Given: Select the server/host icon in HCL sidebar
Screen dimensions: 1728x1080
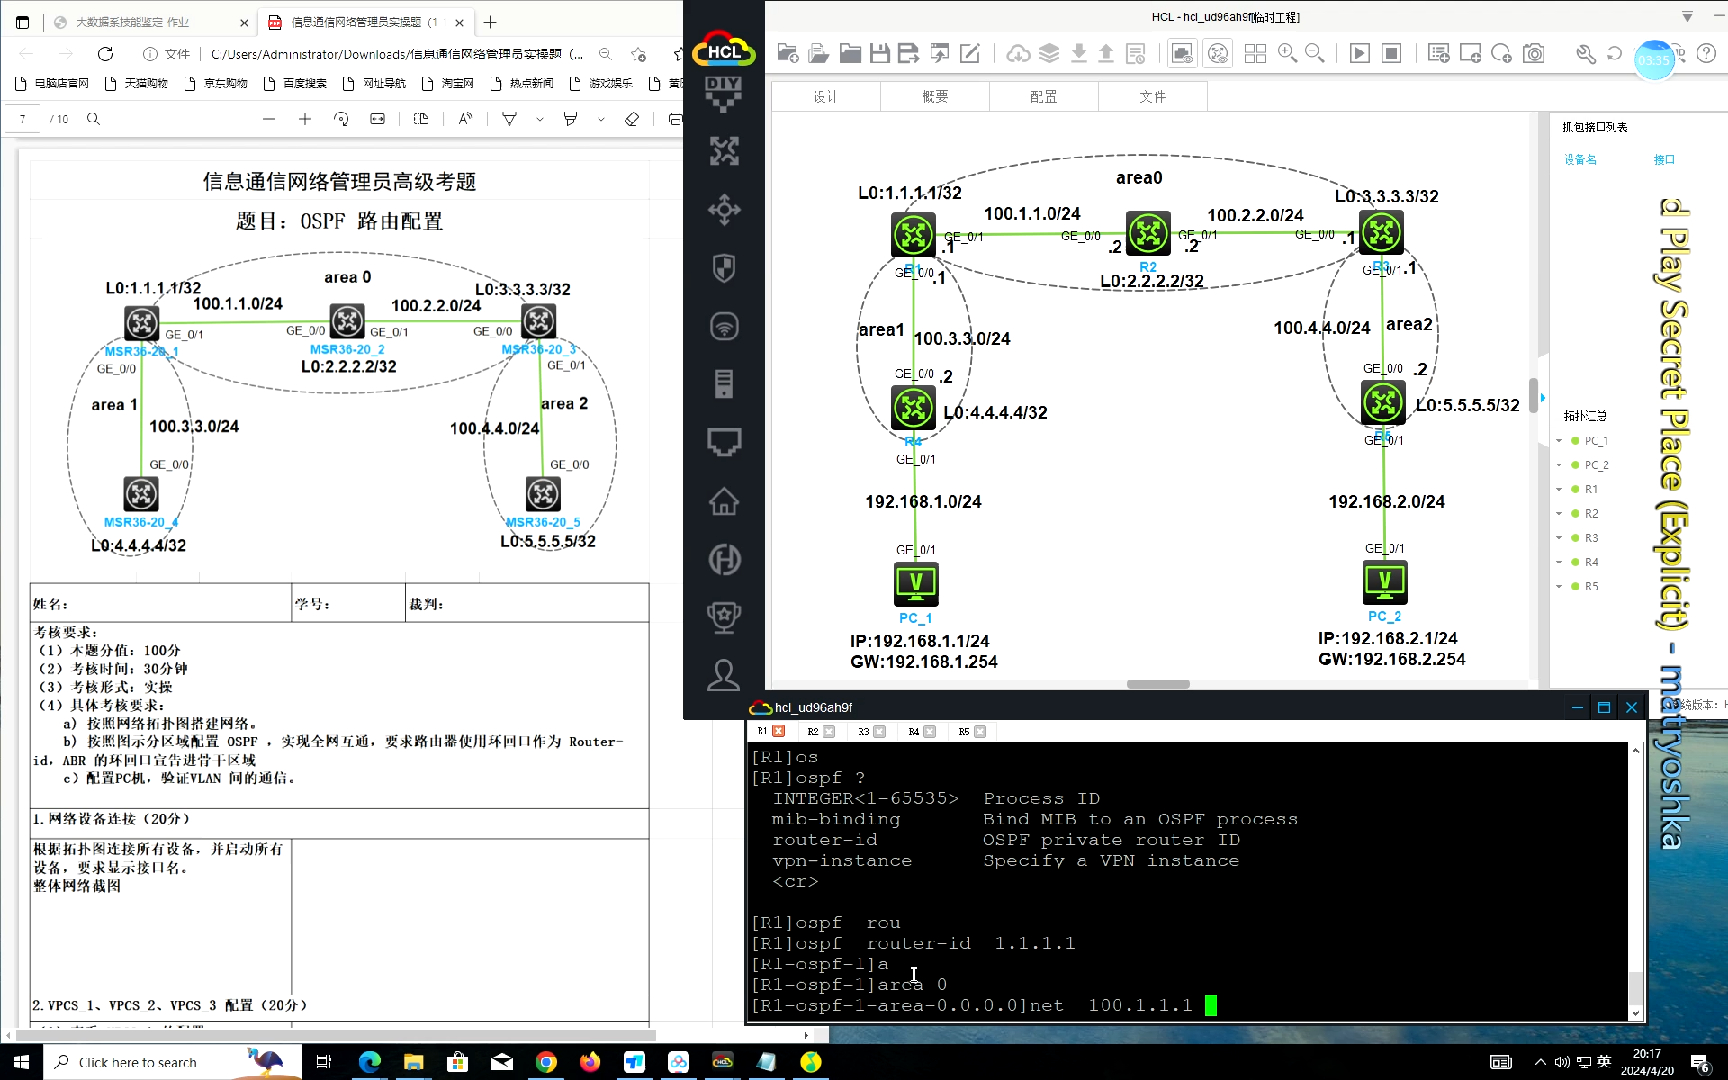Looking at the screenshot, I should 724,384.
